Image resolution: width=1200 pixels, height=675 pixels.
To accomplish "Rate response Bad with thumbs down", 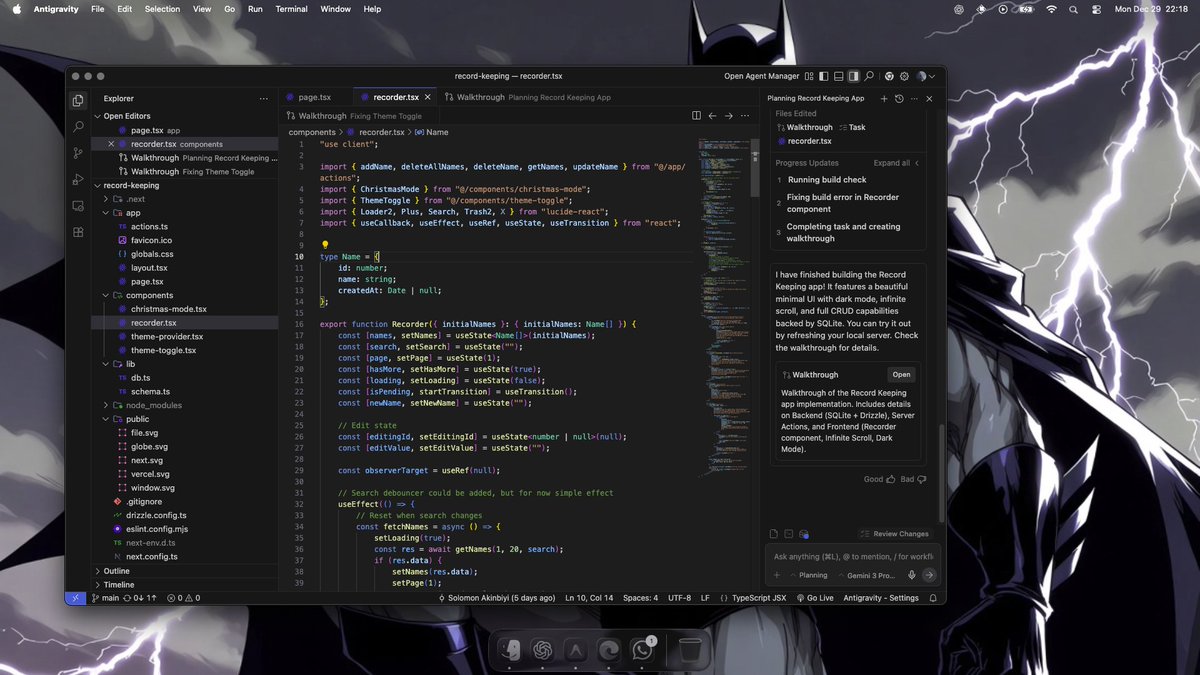I will tap(915, 479).
